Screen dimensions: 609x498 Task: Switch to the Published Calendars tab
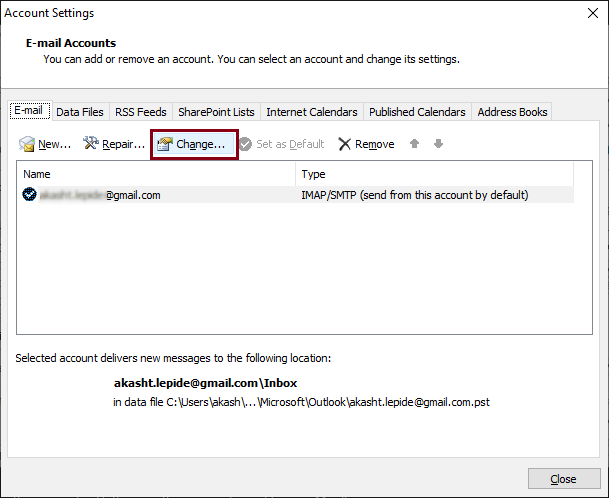click(417, 112)
